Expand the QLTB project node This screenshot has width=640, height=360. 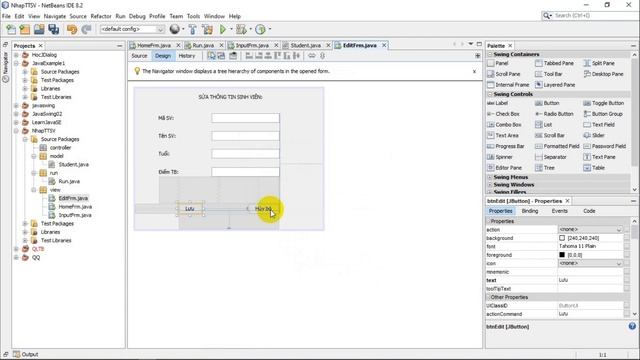click(16, 249)
